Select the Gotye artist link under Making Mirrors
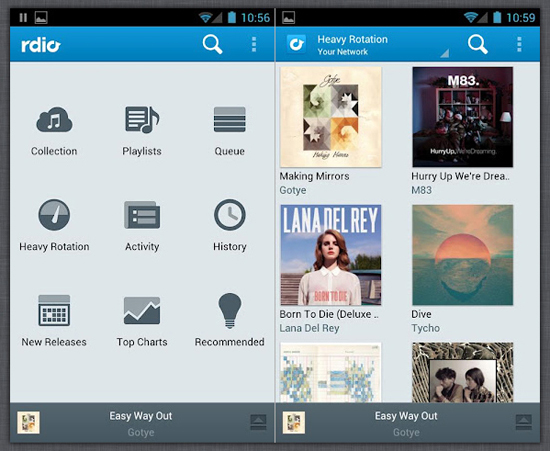 pos(293,190)
